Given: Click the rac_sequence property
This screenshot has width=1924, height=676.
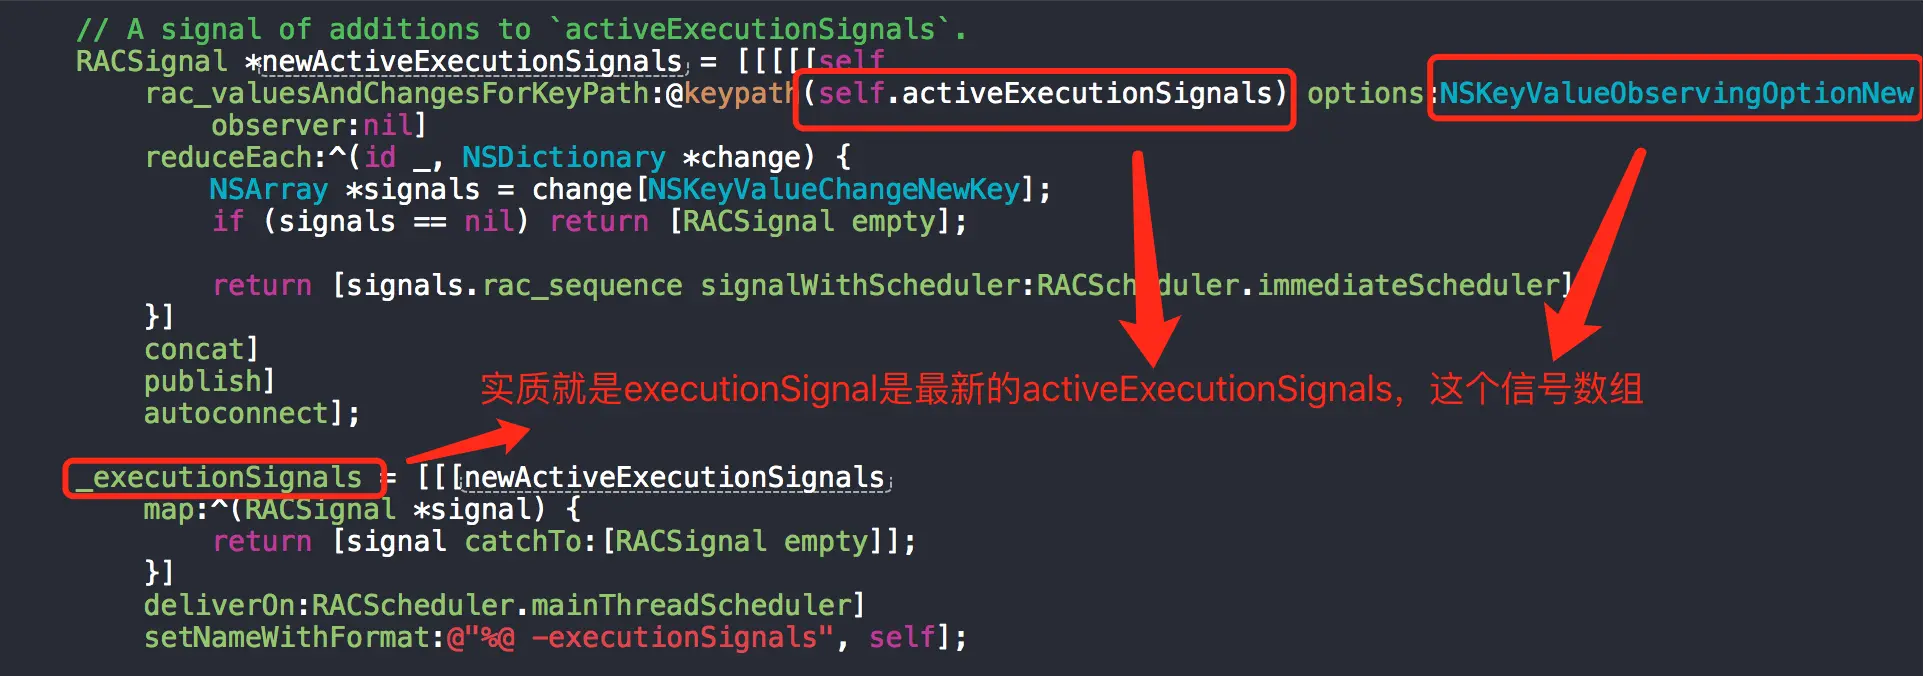Looking at the screenshot, I should click(582, 286).
